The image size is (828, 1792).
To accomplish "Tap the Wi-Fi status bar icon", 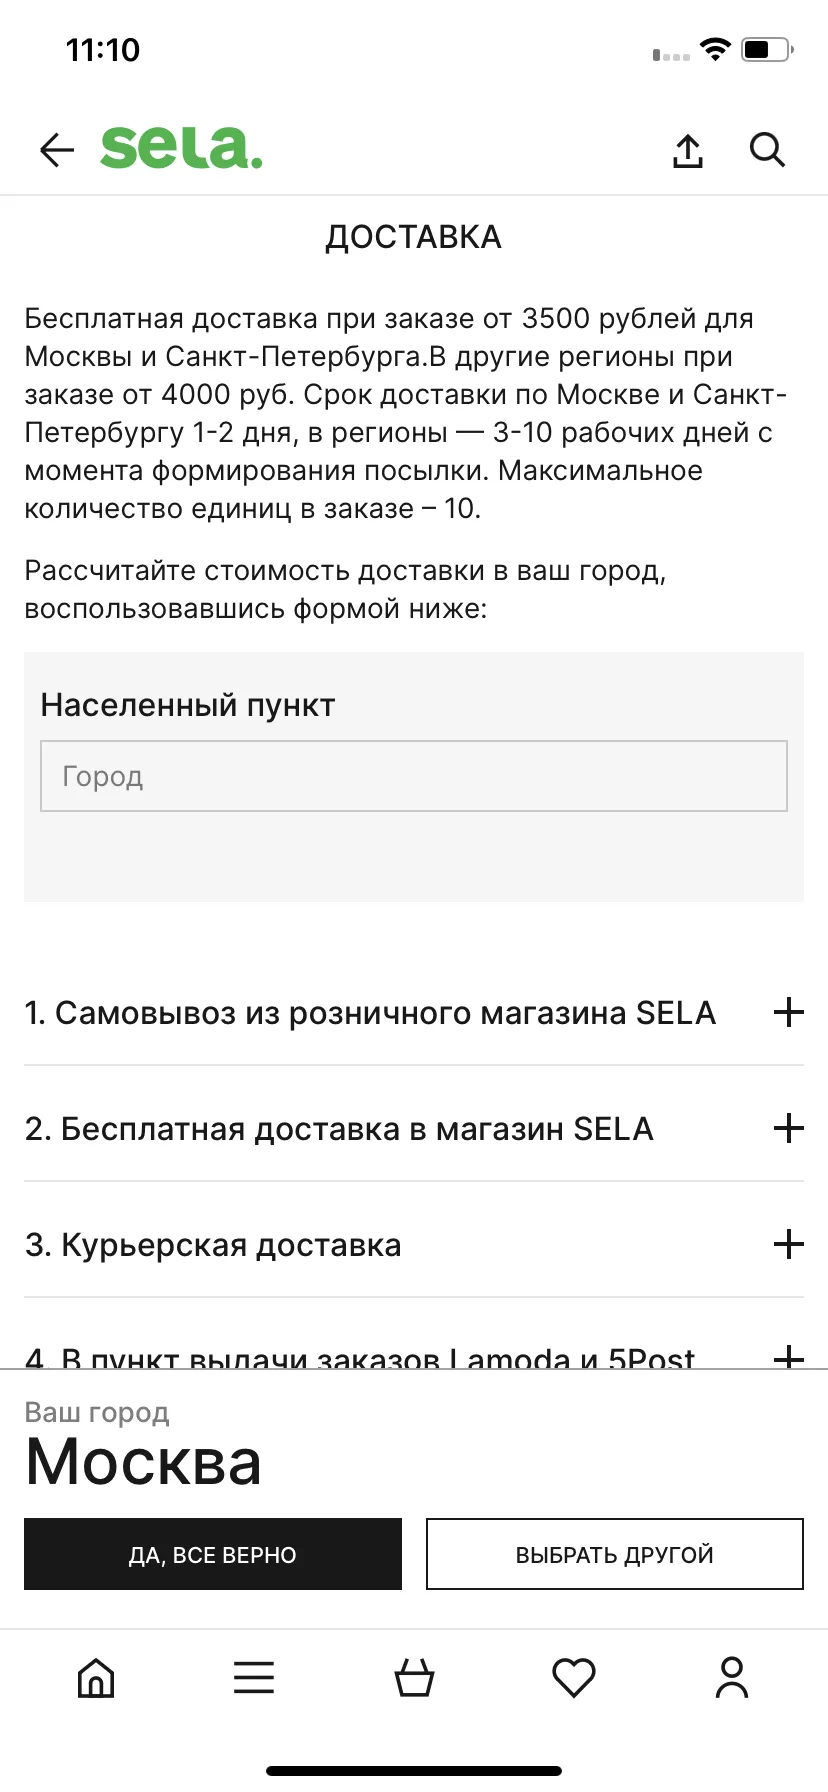I will pos(715,49).
